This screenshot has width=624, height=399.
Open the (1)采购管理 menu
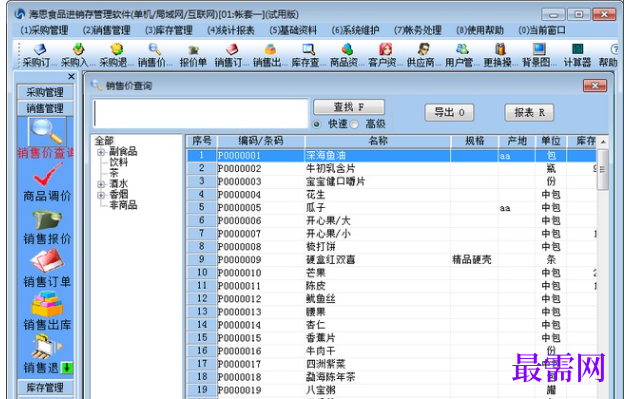(x=44, y=30)
